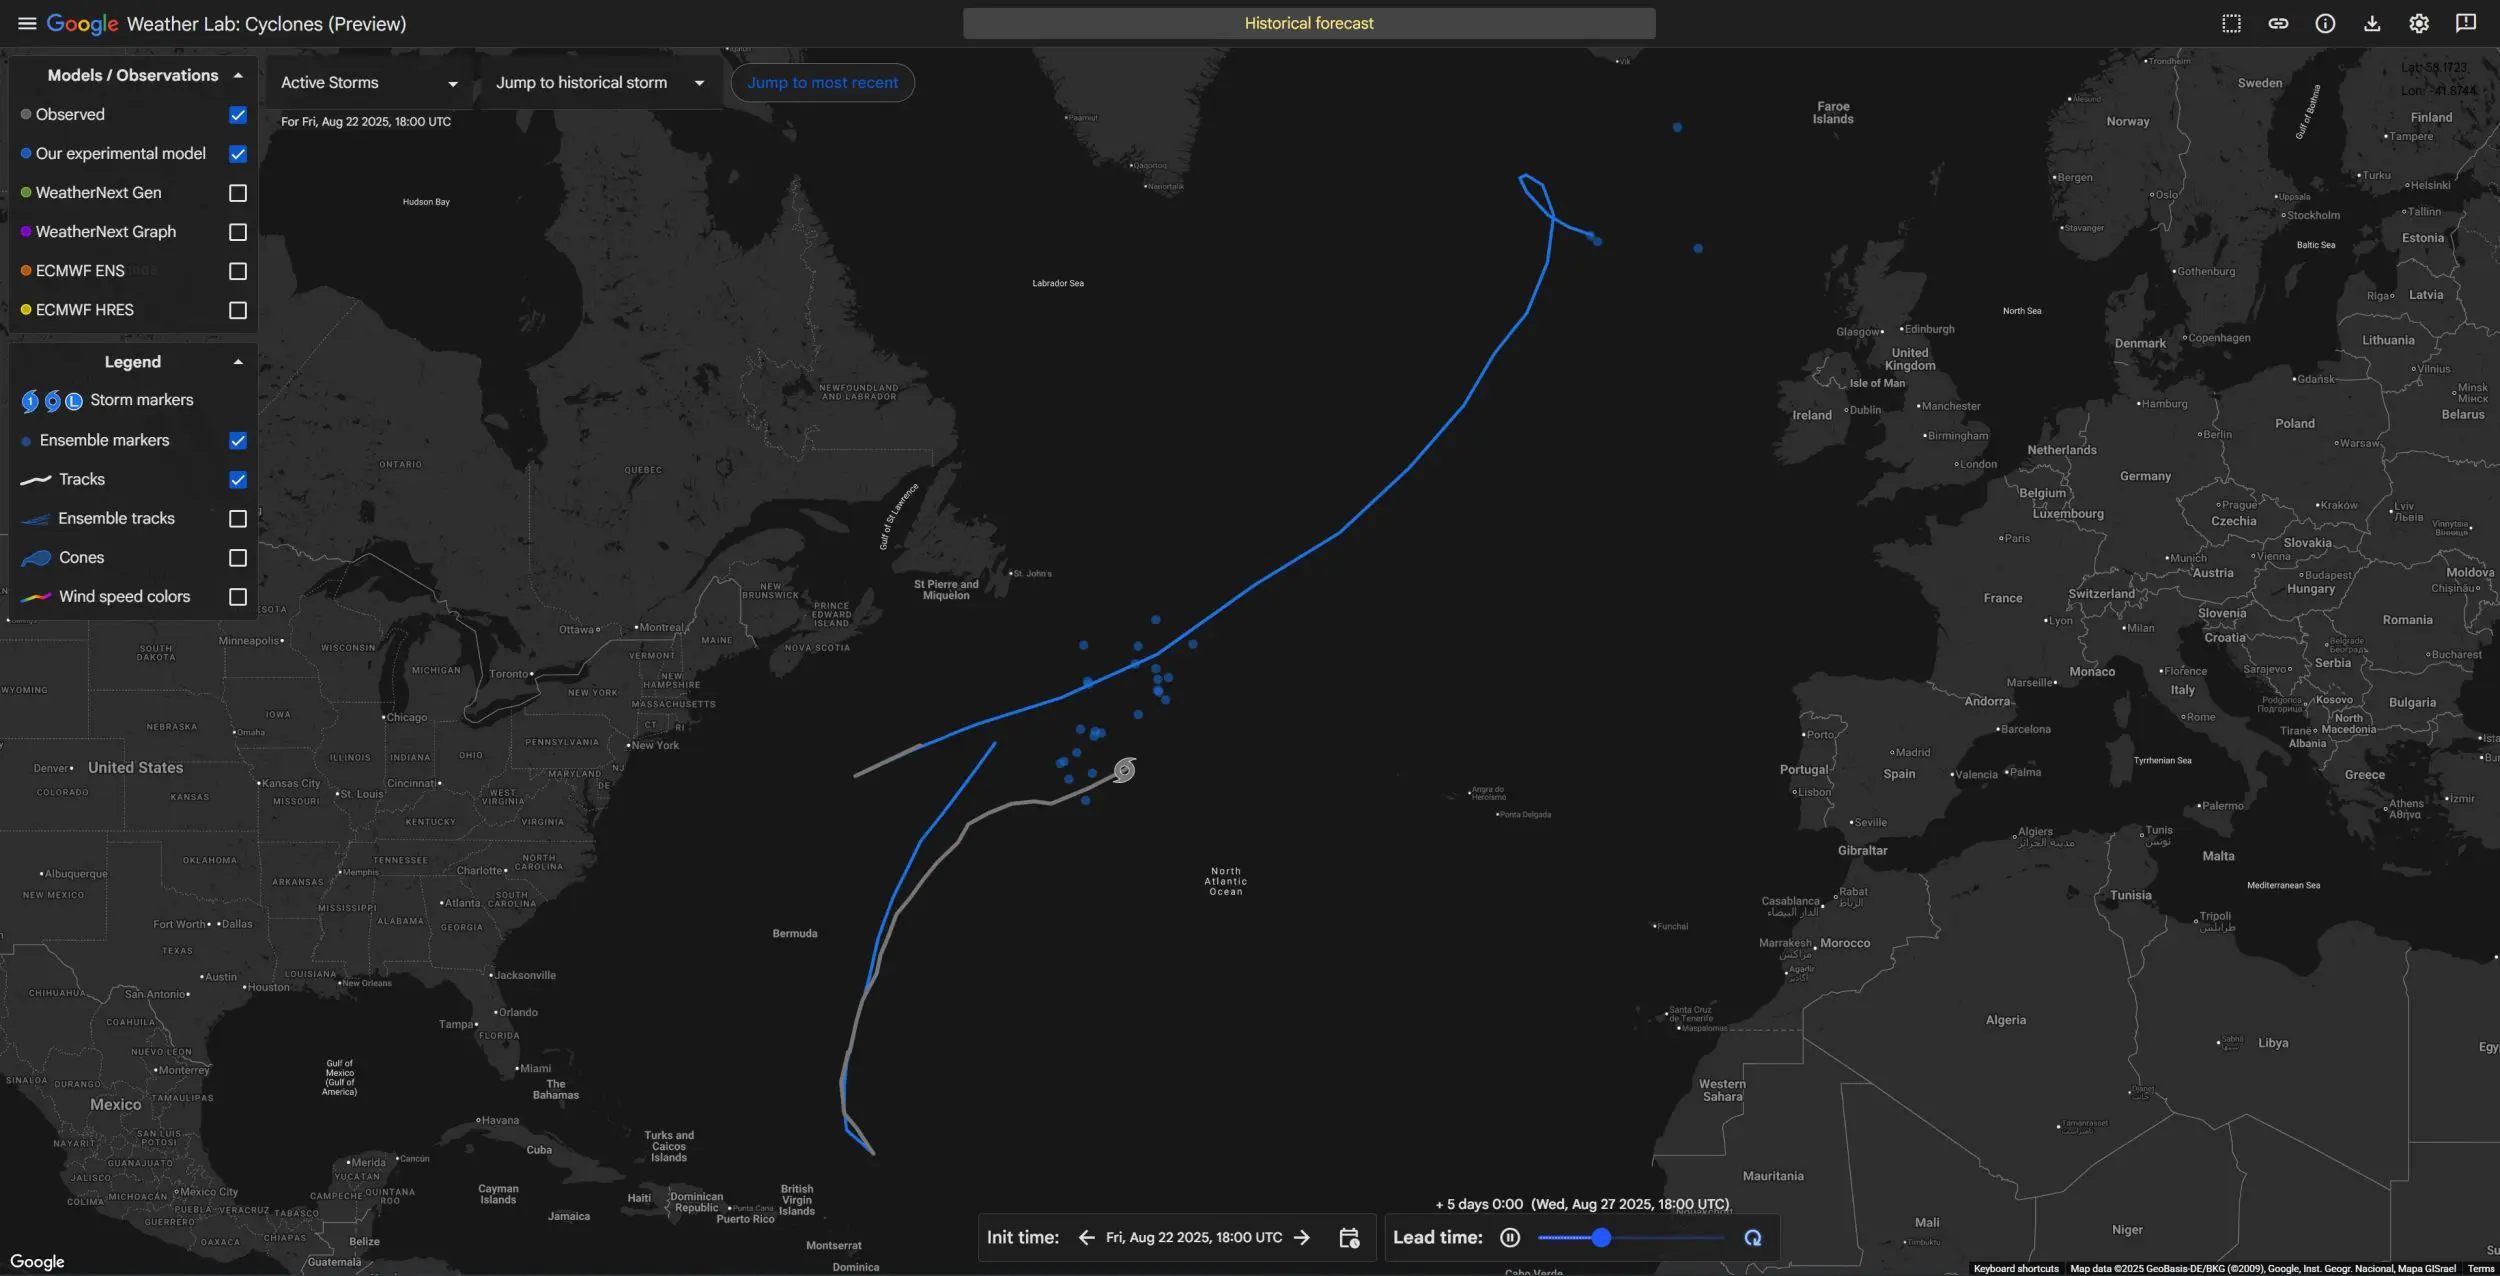Click the Lead time slider track end

[x=1722, y=1238]
